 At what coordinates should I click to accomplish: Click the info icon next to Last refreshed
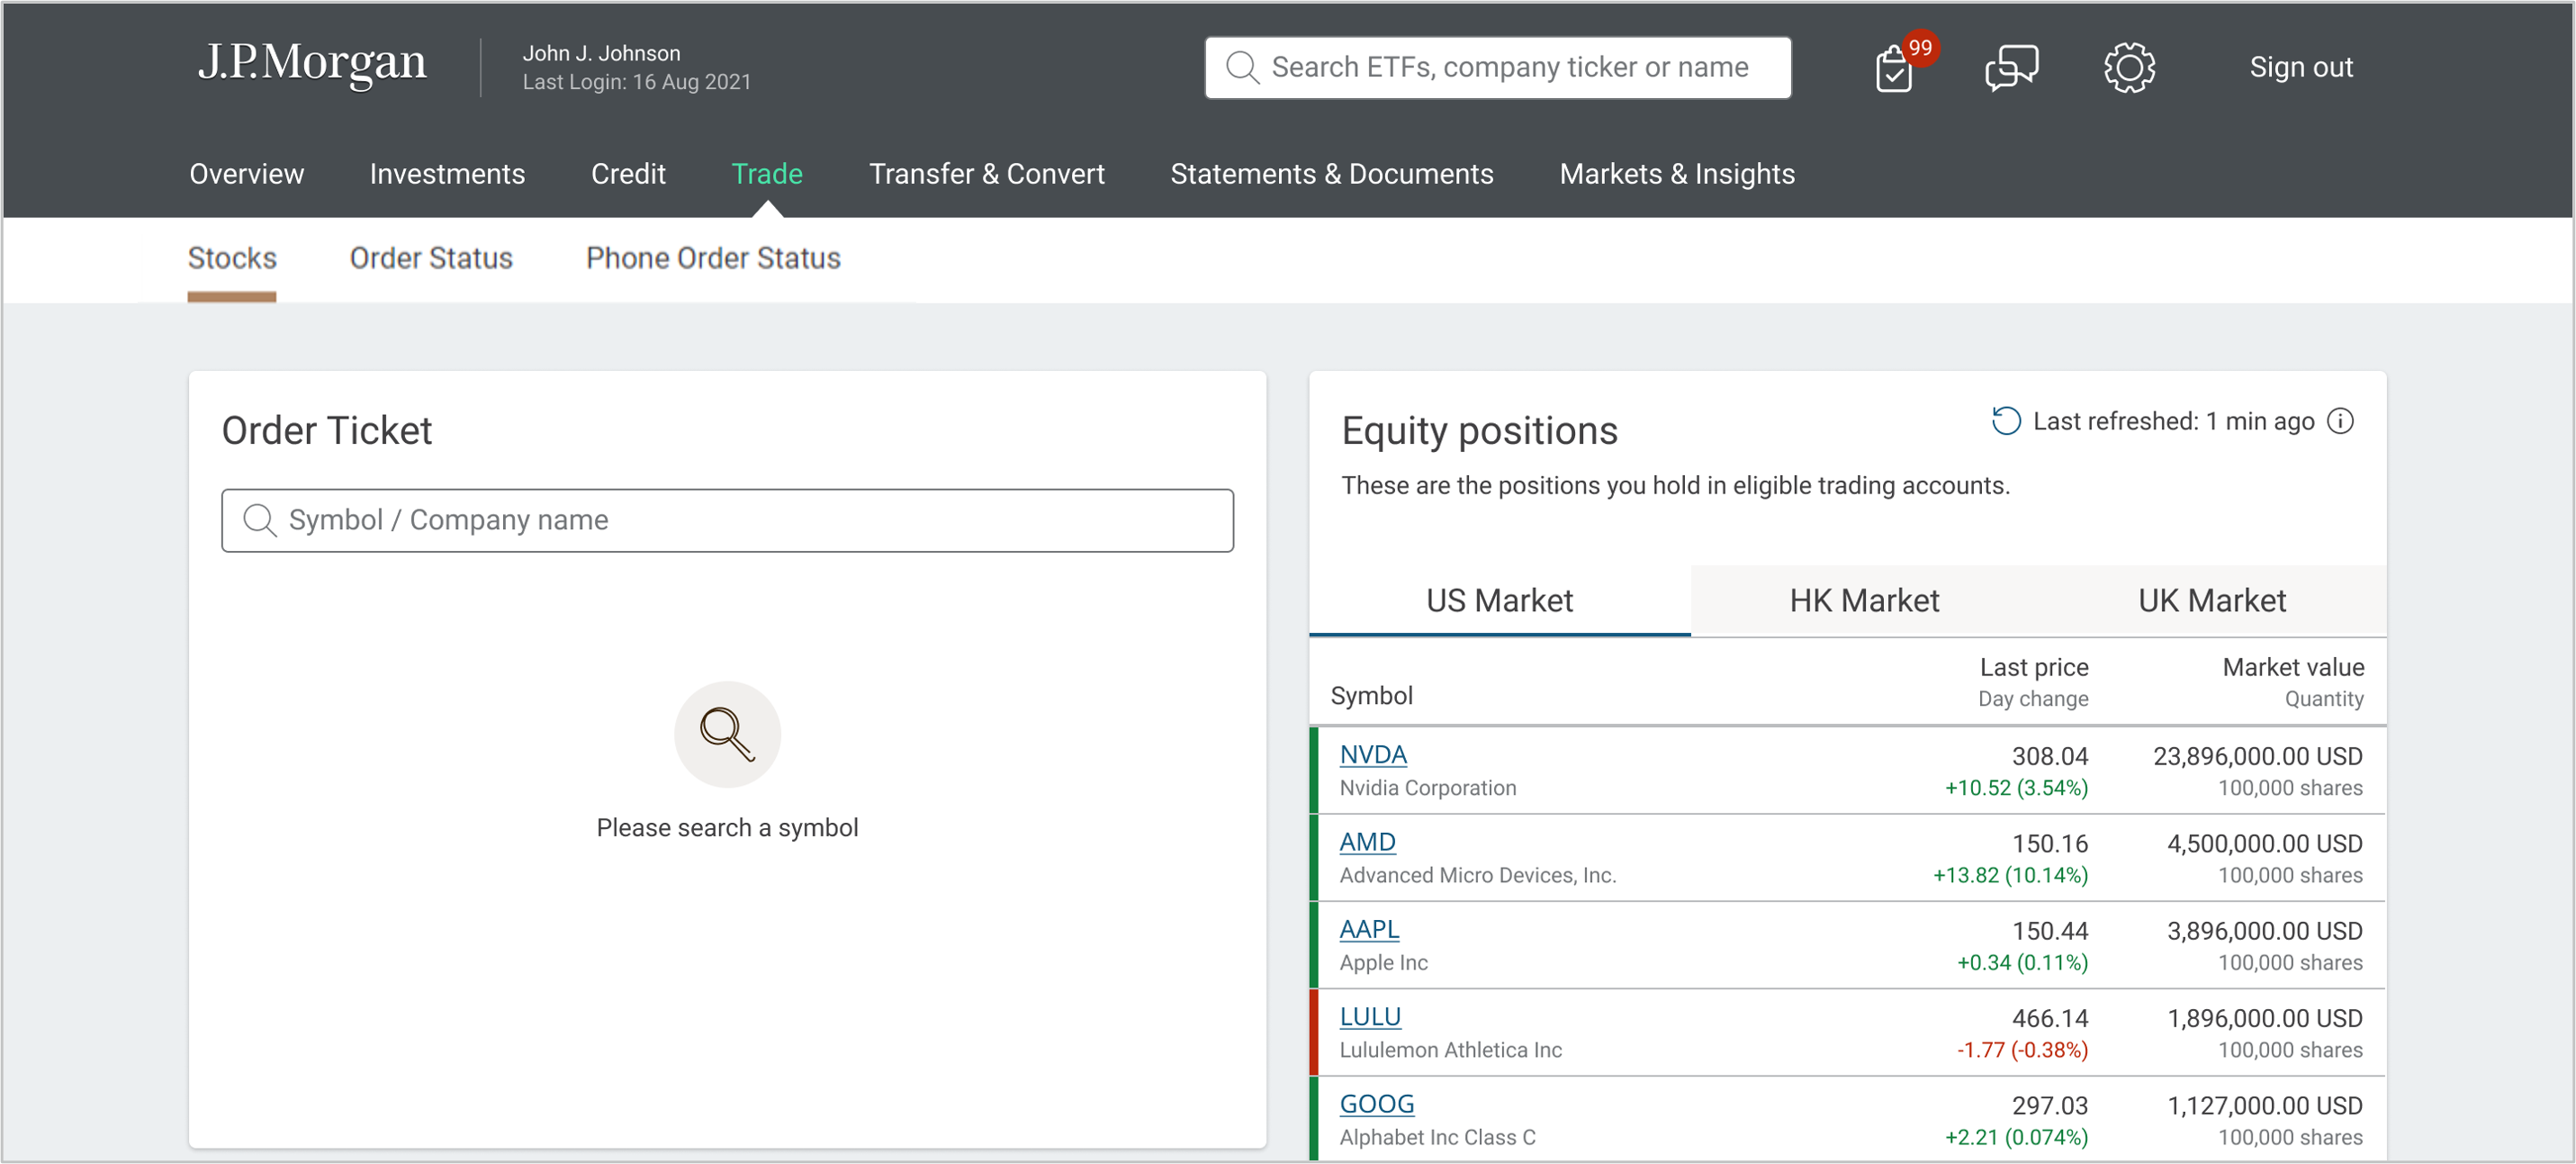click(2341, 421)
